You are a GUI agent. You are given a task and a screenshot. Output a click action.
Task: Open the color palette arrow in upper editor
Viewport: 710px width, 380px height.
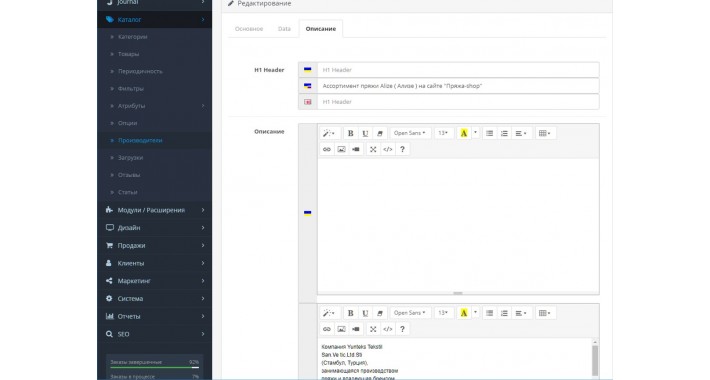coord(475,133)
